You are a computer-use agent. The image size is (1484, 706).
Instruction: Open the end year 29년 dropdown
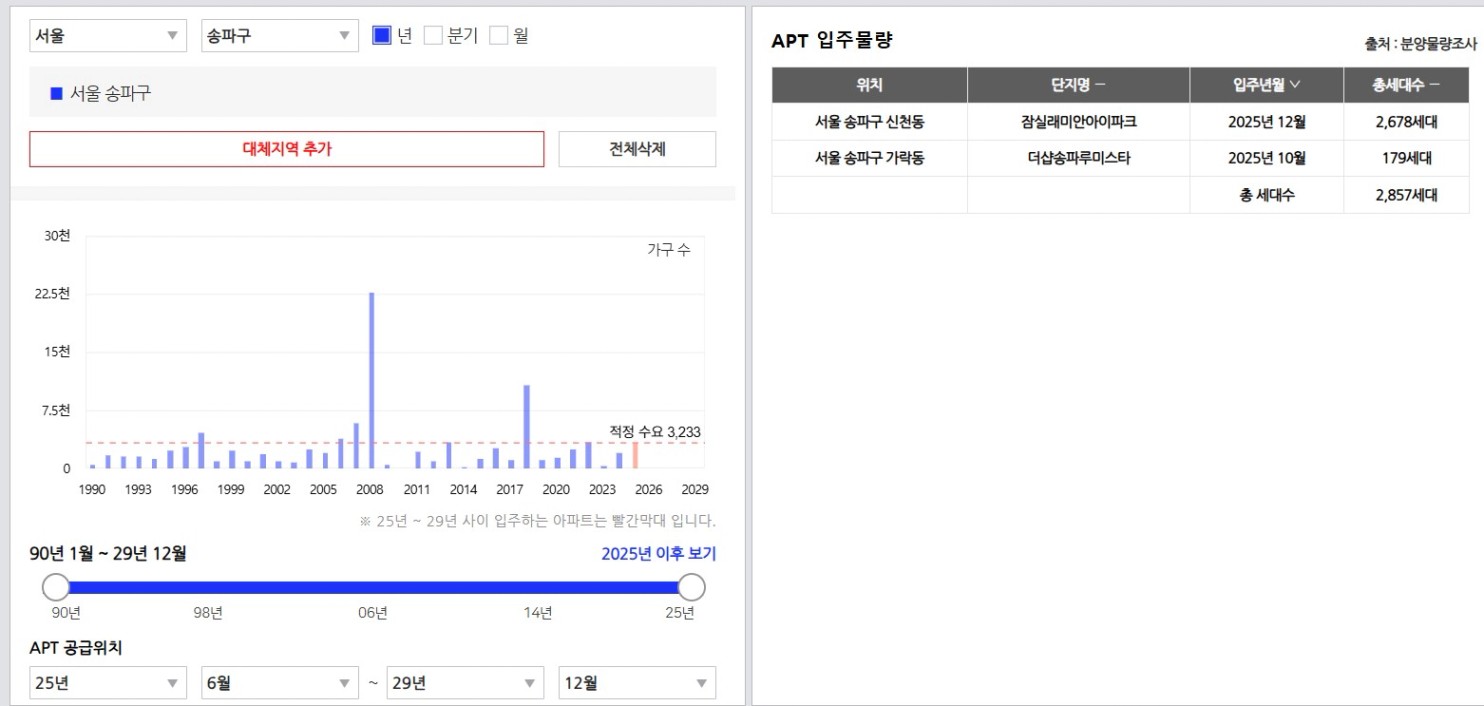465,683
